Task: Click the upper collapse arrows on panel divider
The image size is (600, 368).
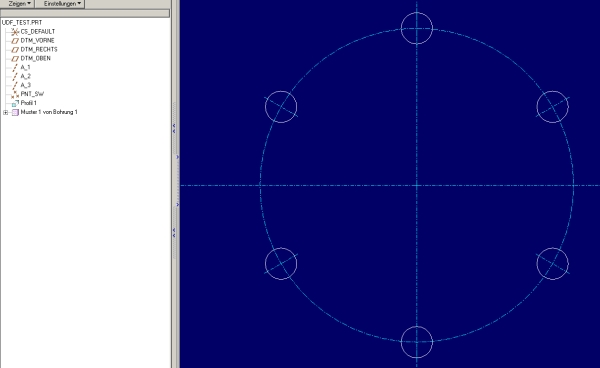Action: click(x=174, y=128)
